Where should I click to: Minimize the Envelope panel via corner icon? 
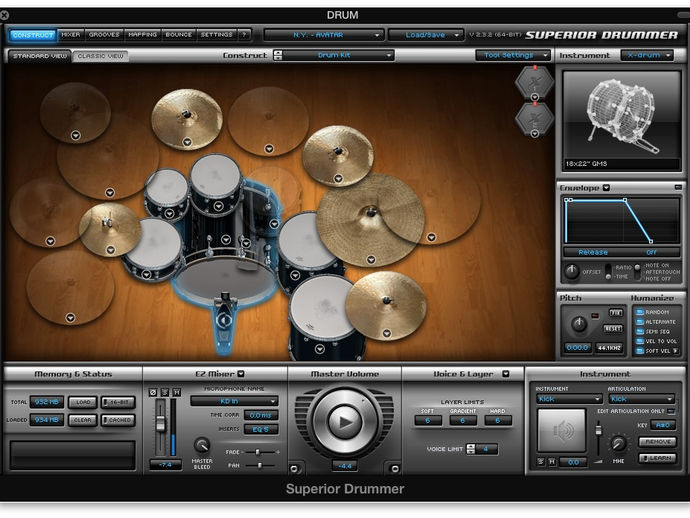(678, 187)
